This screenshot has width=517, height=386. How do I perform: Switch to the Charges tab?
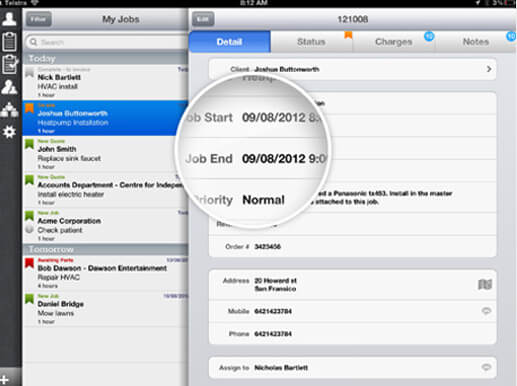click(394, 42)
